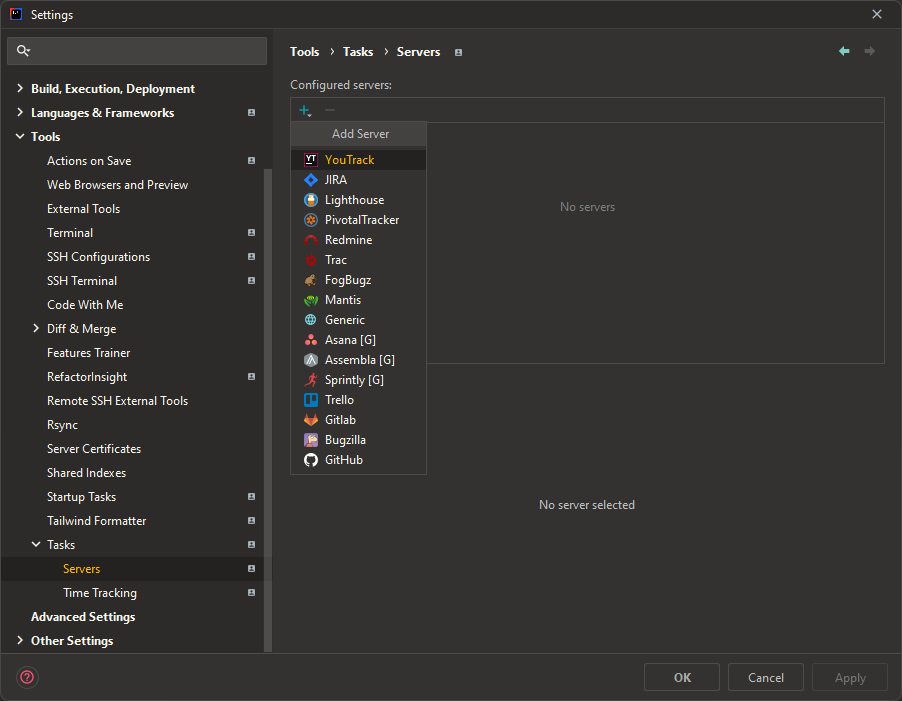Click the add server plus icon
This screenshot has height=701, width=902.
(x=305, y=110)
